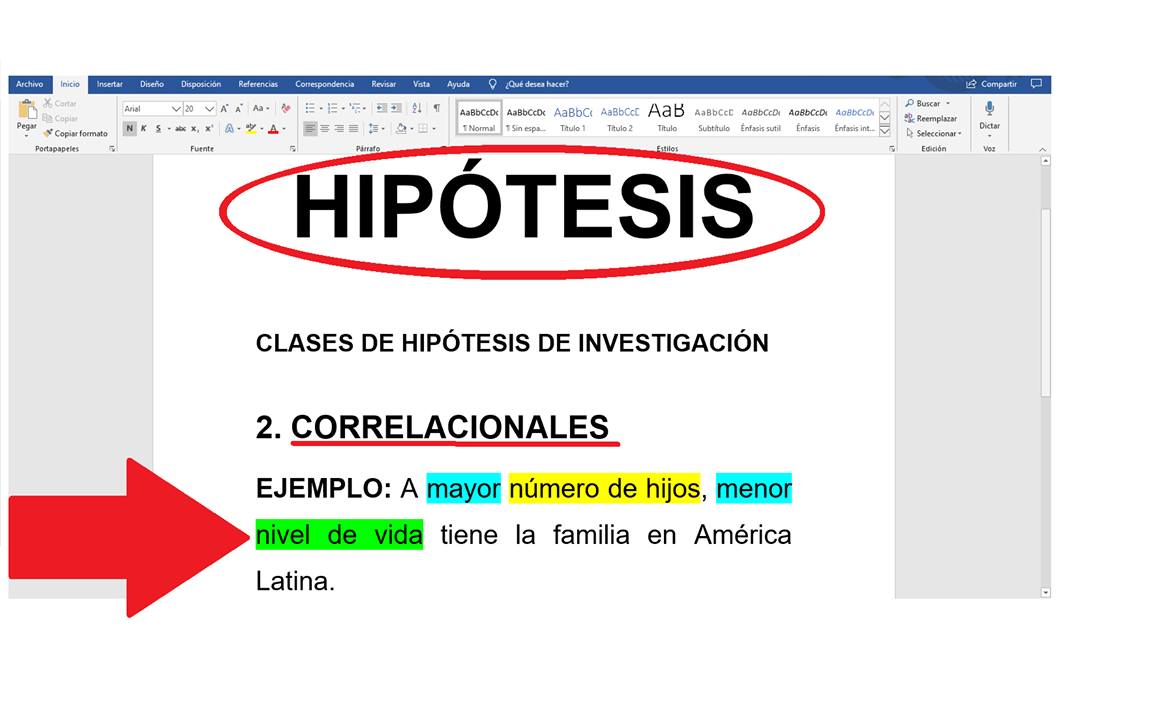Screen dimensions: 1157x720
Task: Click the vertical scrollbar down arrow
Action: coord(1046,592)
